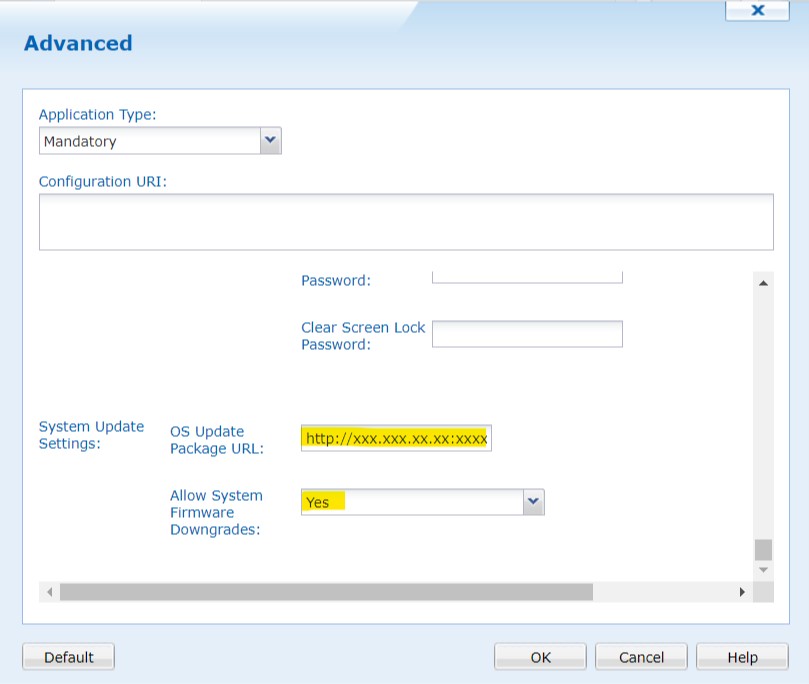Image resolution: width=809 pixels, height=684 pixels.
Task: Click the "Configuration URI:" label
Action: click(x=103, y=182)
